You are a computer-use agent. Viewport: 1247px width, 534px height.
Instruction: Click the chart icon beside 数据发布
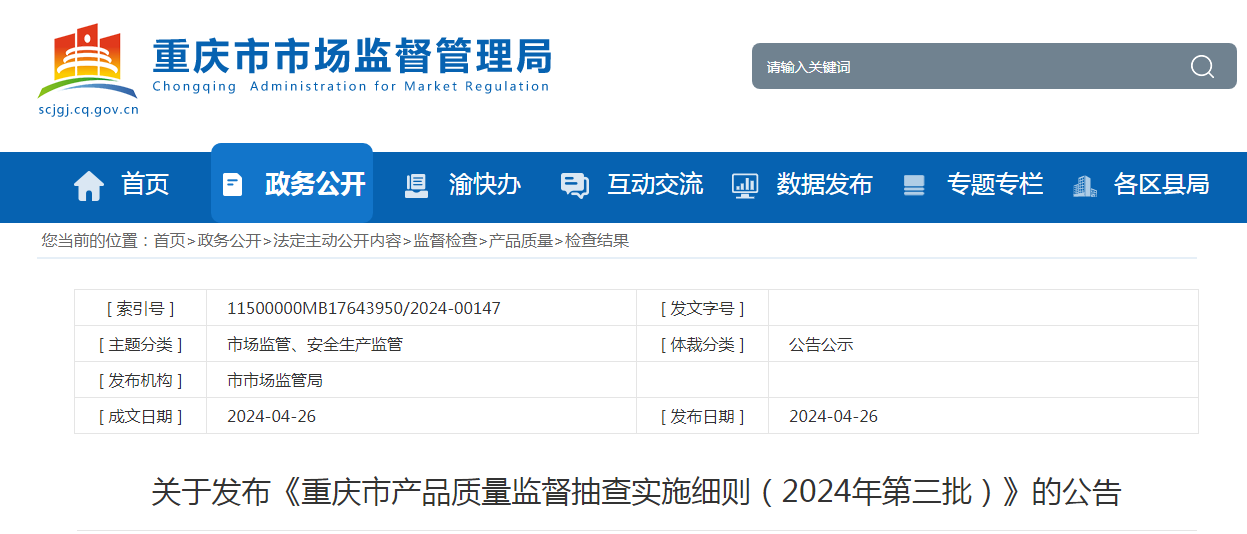745,185
